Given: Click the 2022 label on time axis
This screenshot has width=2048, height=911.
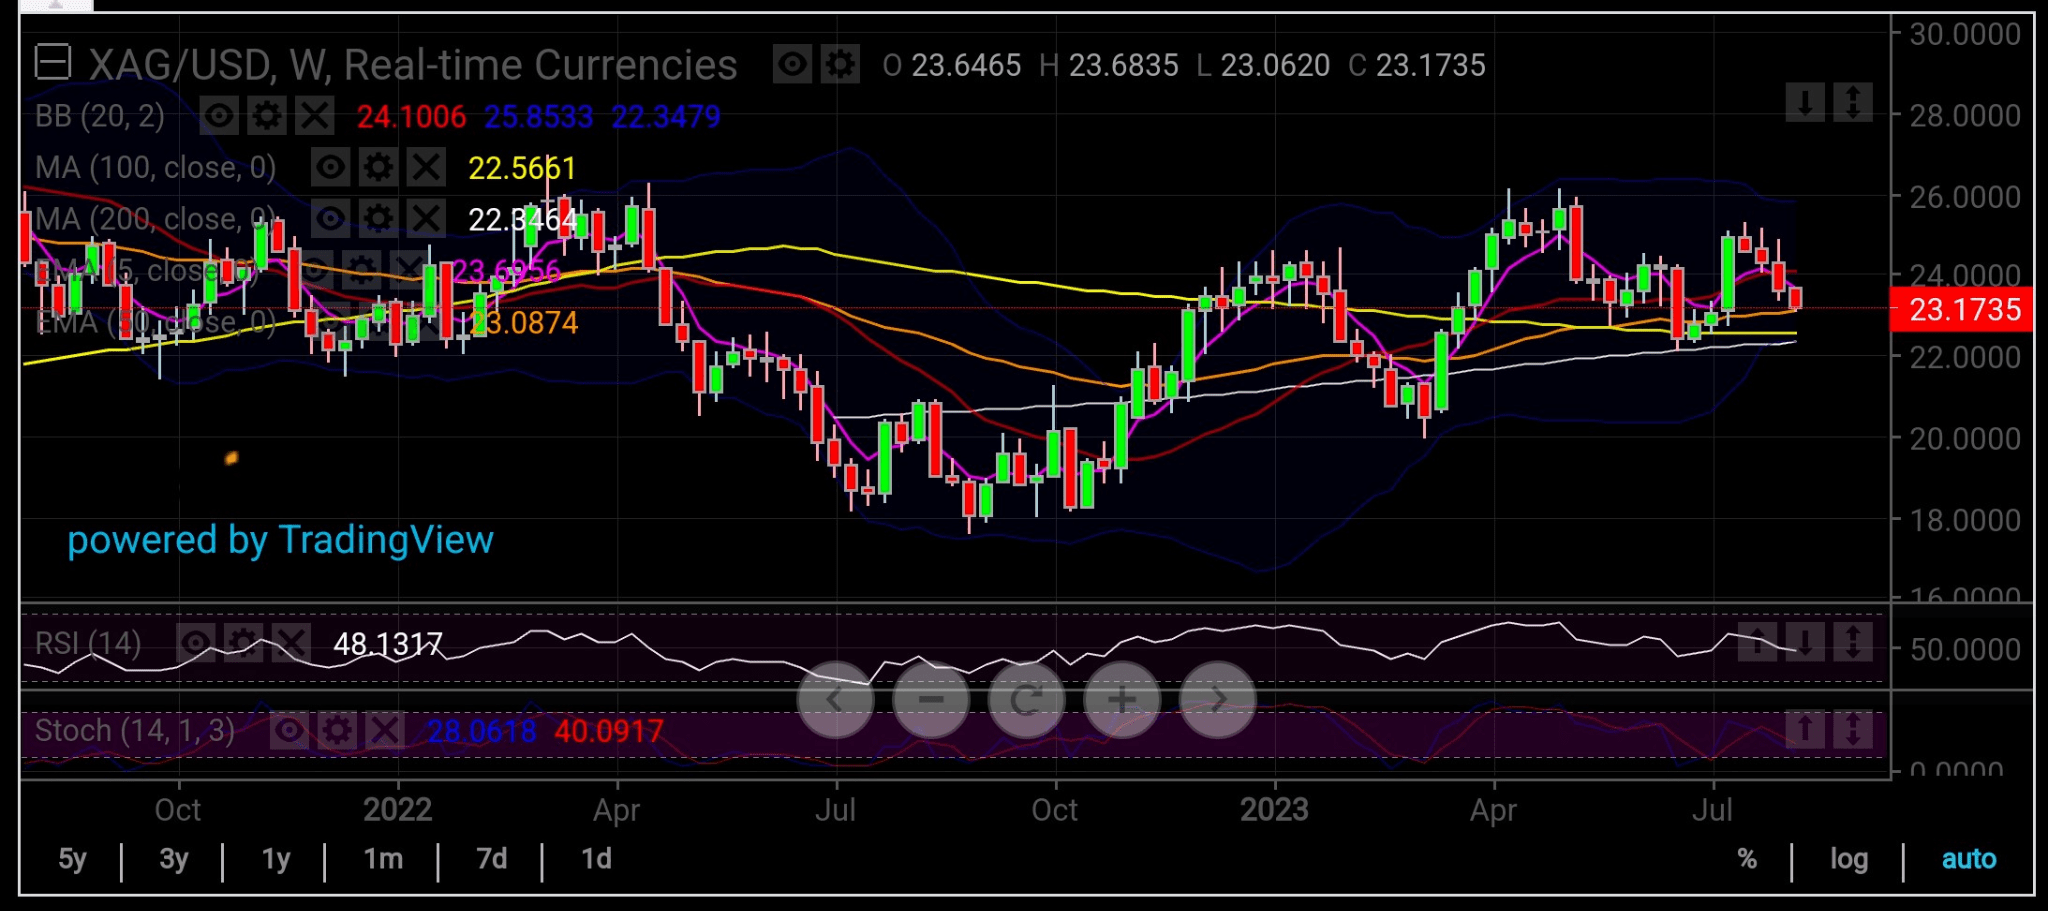Looking at the screenshot, I should (x=397, y=809).
